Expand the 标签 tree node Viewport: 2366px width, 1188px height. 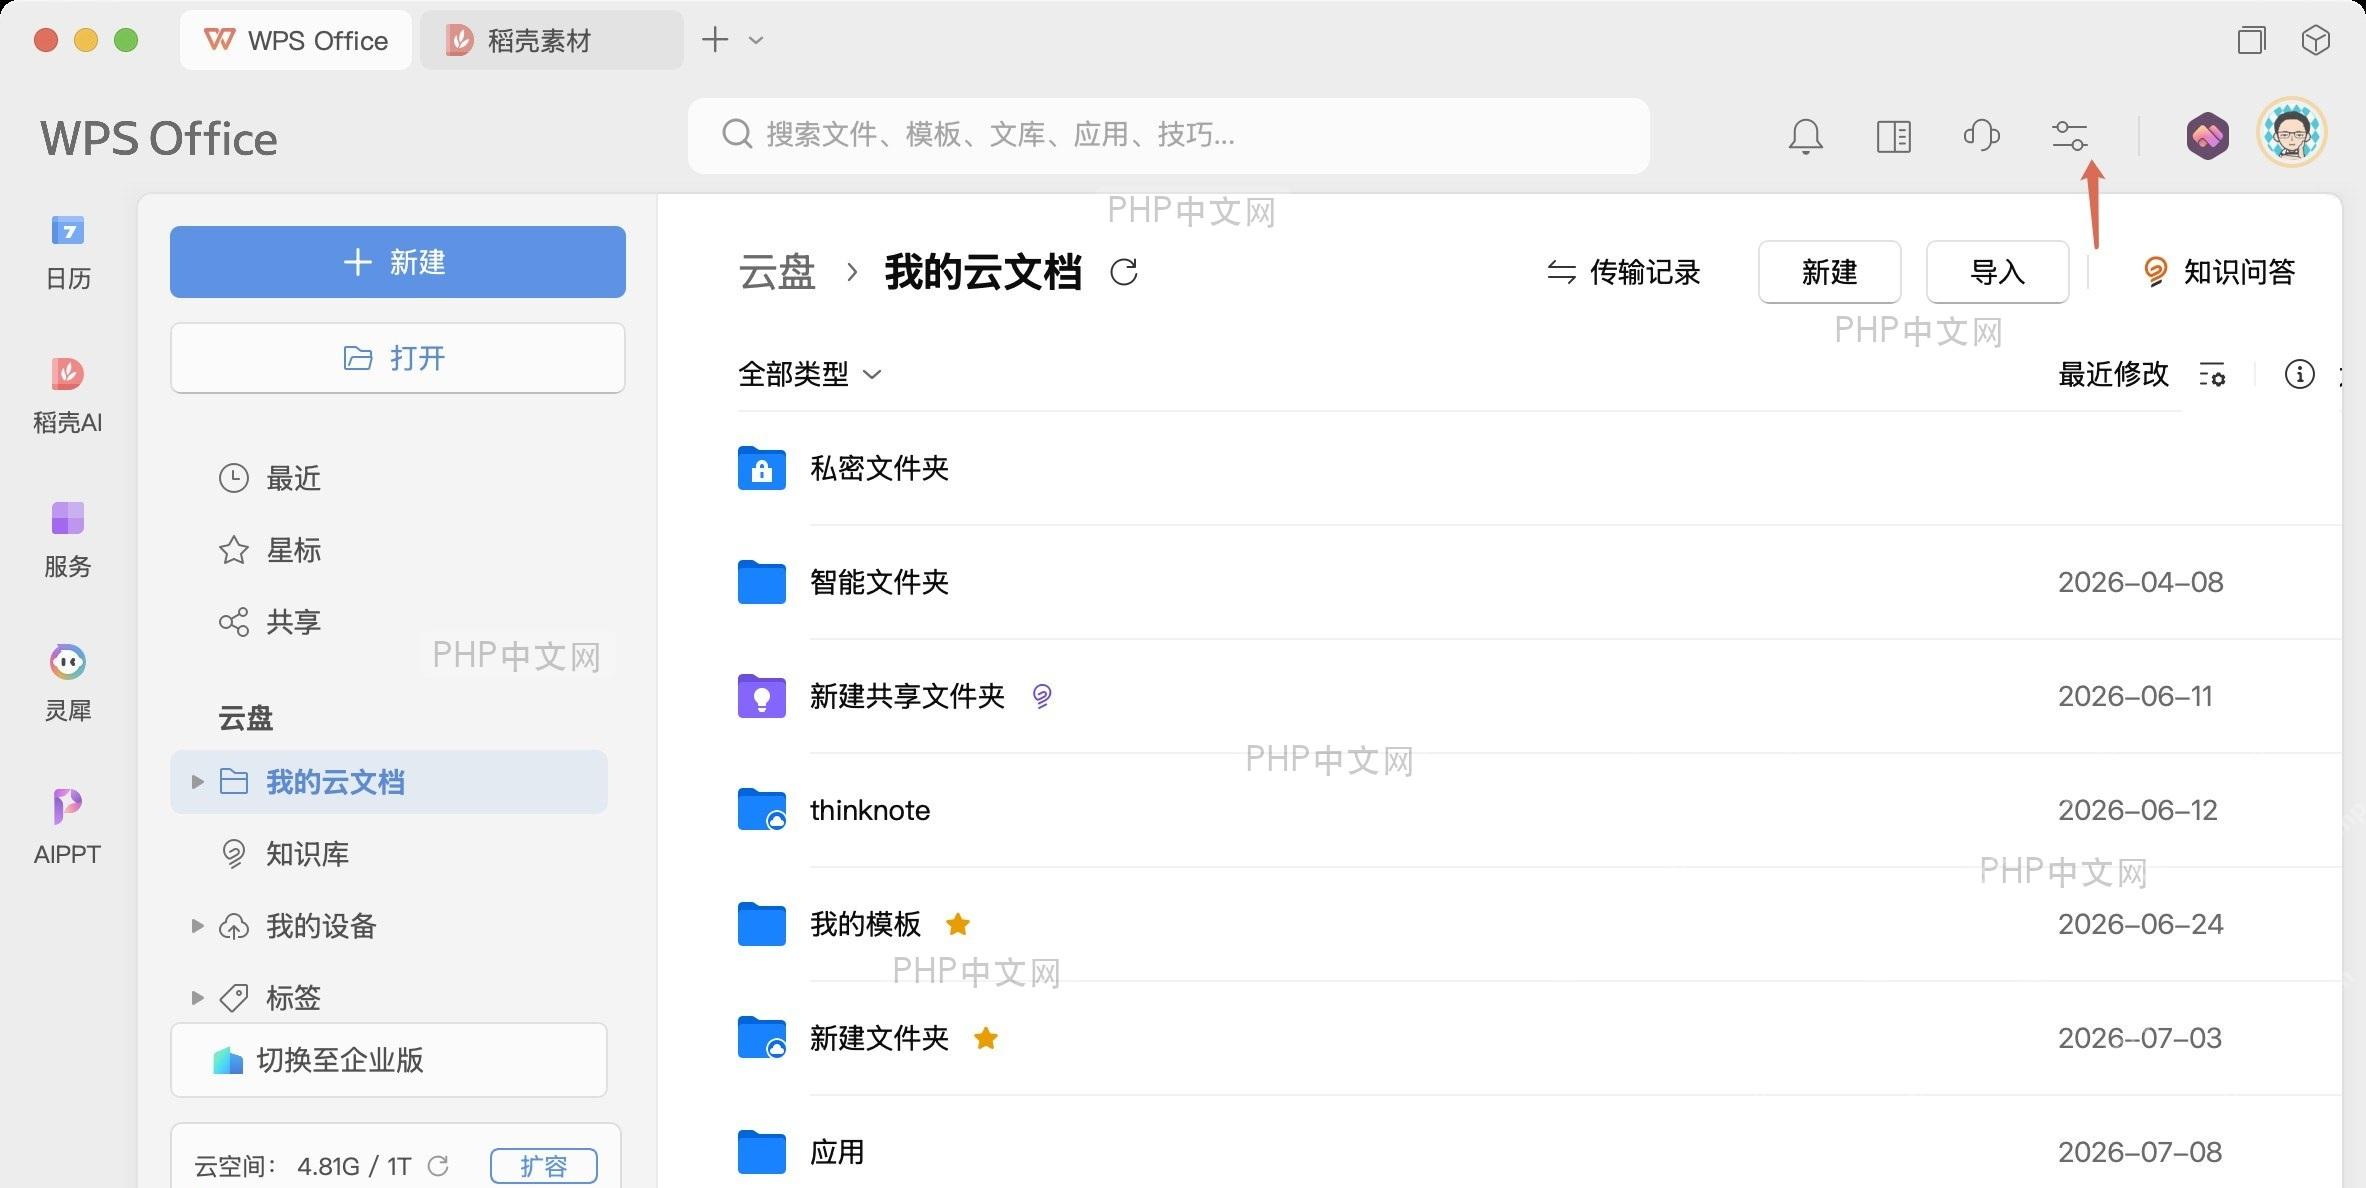[x=197, y=998]
